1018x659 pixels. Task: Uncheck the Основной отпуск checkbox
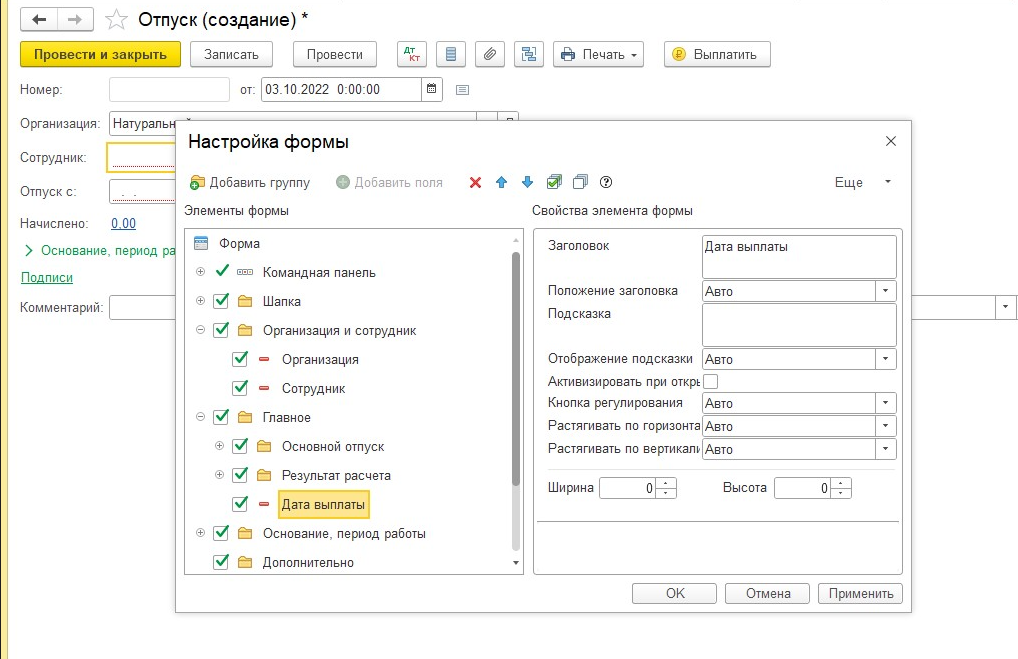click(x=240, y=446)
